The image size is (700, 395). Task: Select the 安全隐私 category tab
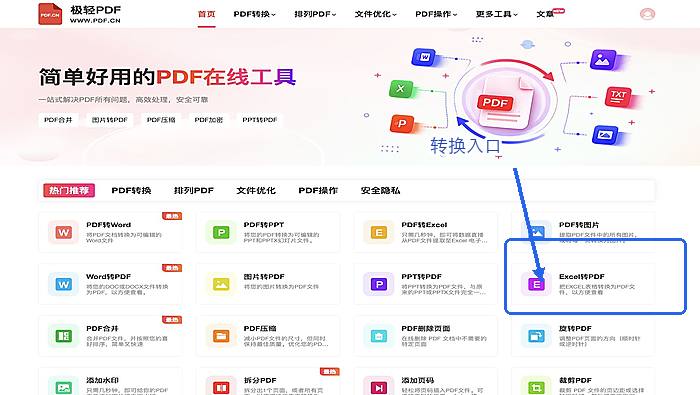(380, 191)
